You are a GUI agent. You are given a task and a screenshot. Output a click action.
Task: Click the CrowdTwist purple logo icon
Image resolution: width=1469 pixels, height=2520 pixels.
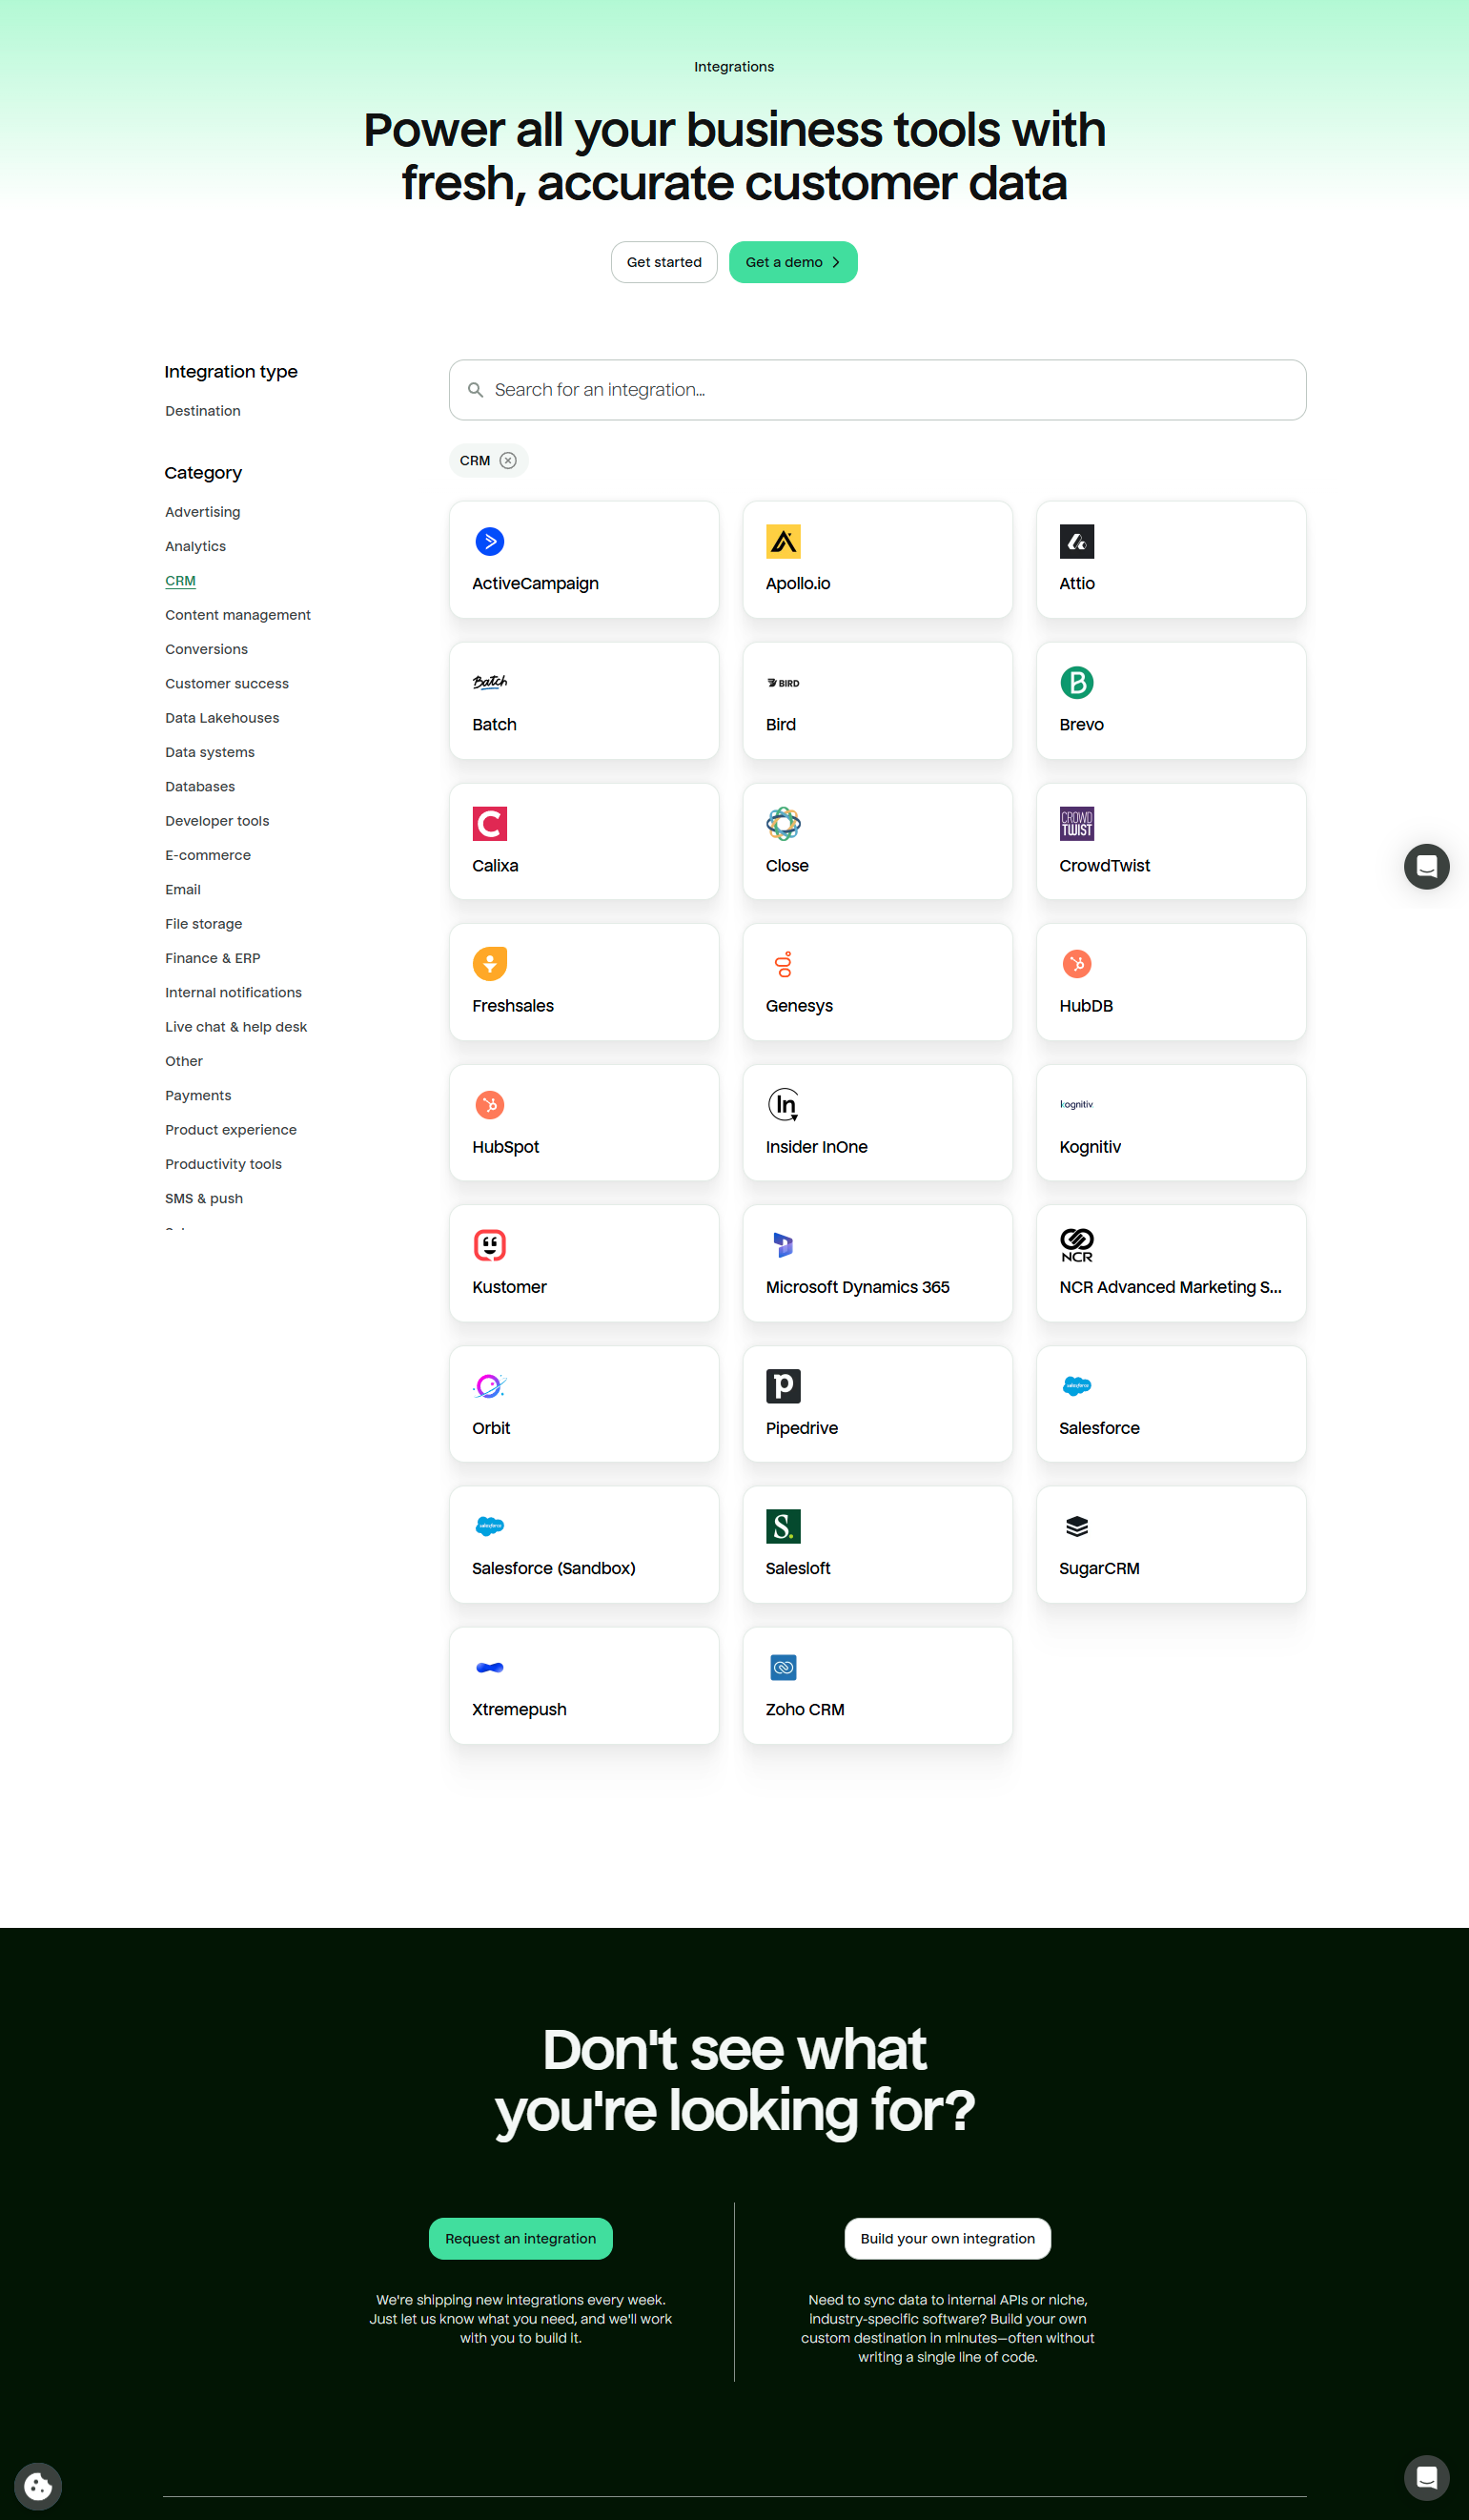point(1077,824)
